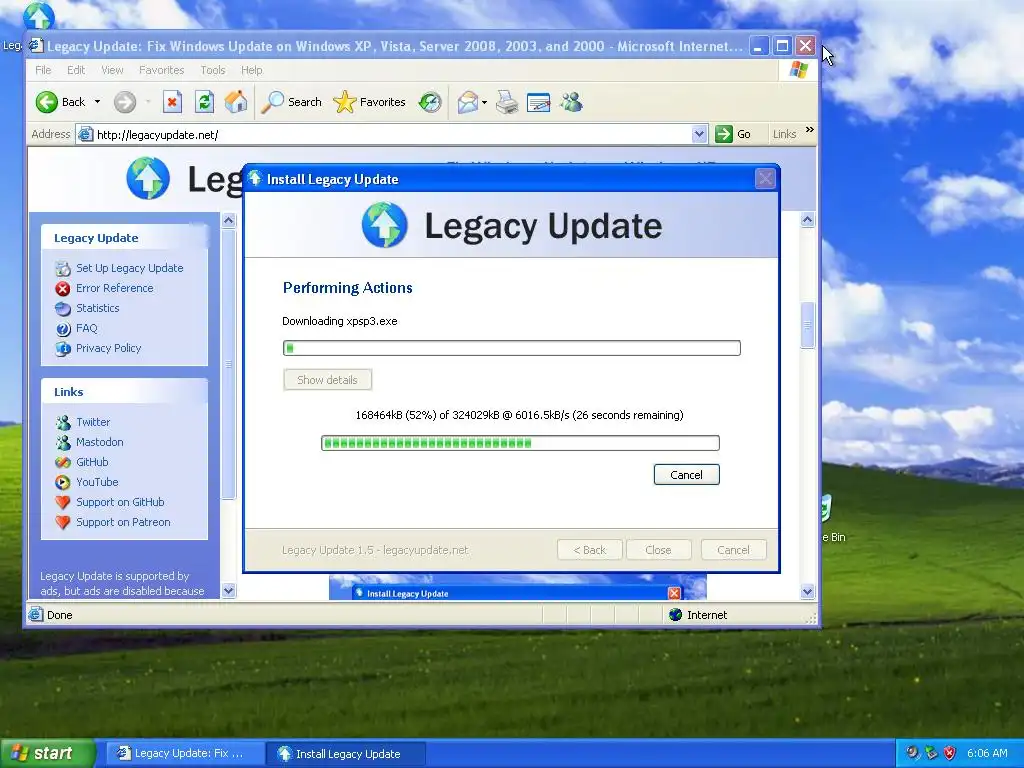Click the installer dialog title bar icon
The width and height of the screenshot is (1024, 768).
(x=255, y=178)
